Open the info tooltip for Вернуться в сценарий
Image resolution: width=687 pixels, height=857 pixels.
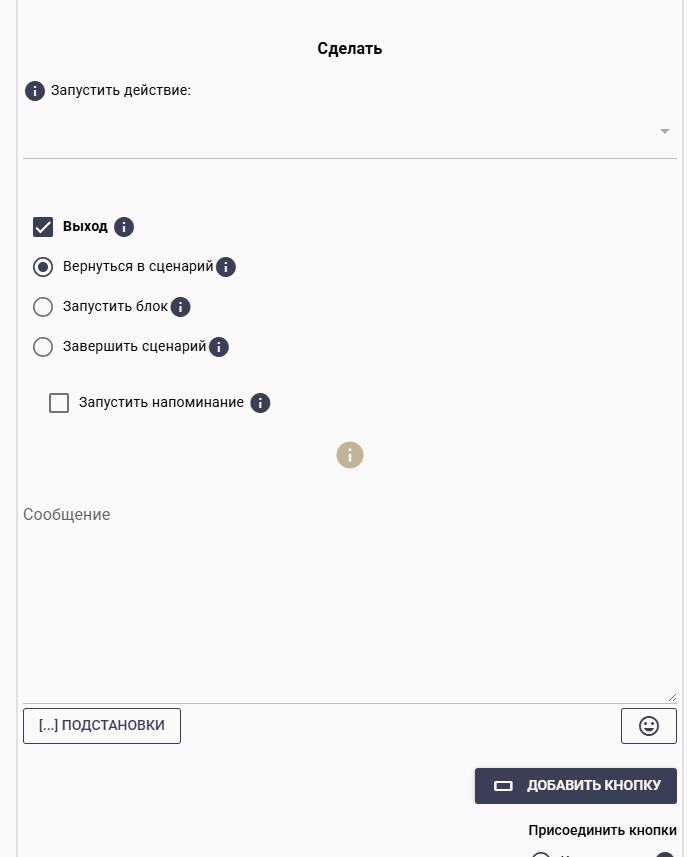[226, 266]
